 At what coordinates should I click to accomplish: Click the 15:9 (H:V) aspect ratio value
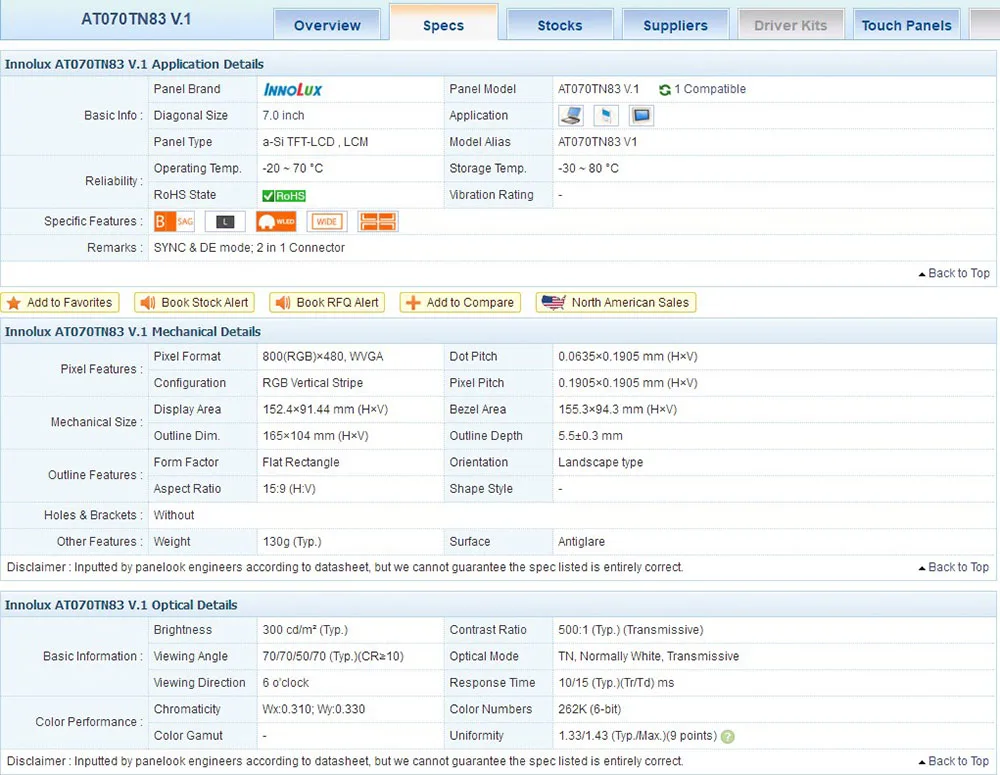[289, 489]
